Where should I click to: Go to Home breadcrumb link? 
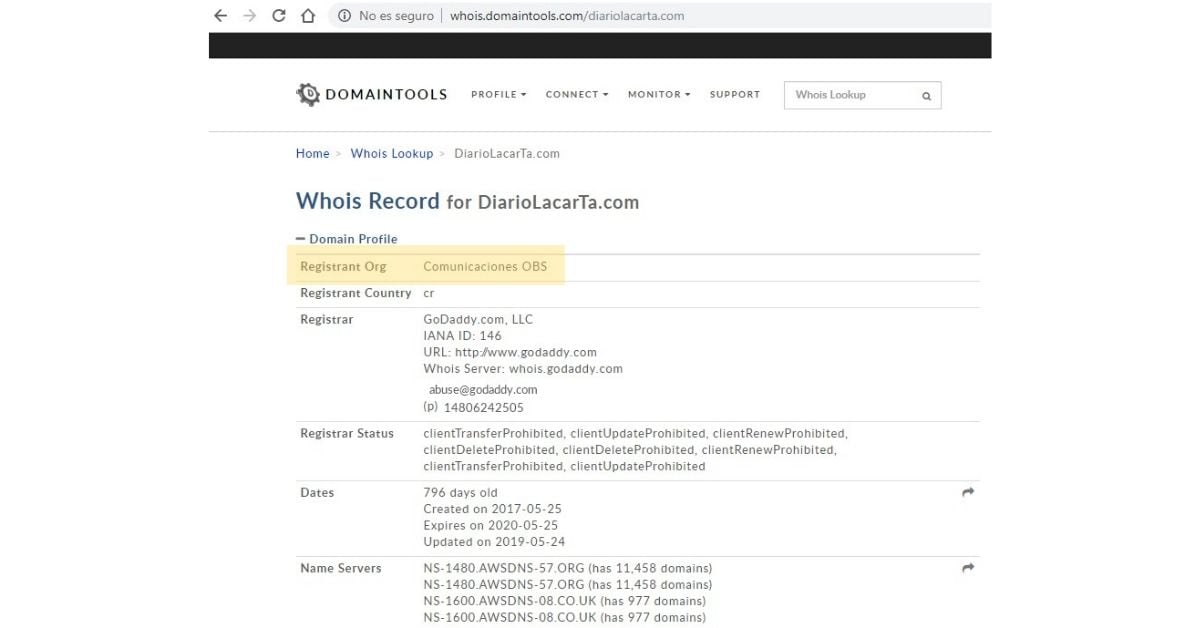(312, 154)
